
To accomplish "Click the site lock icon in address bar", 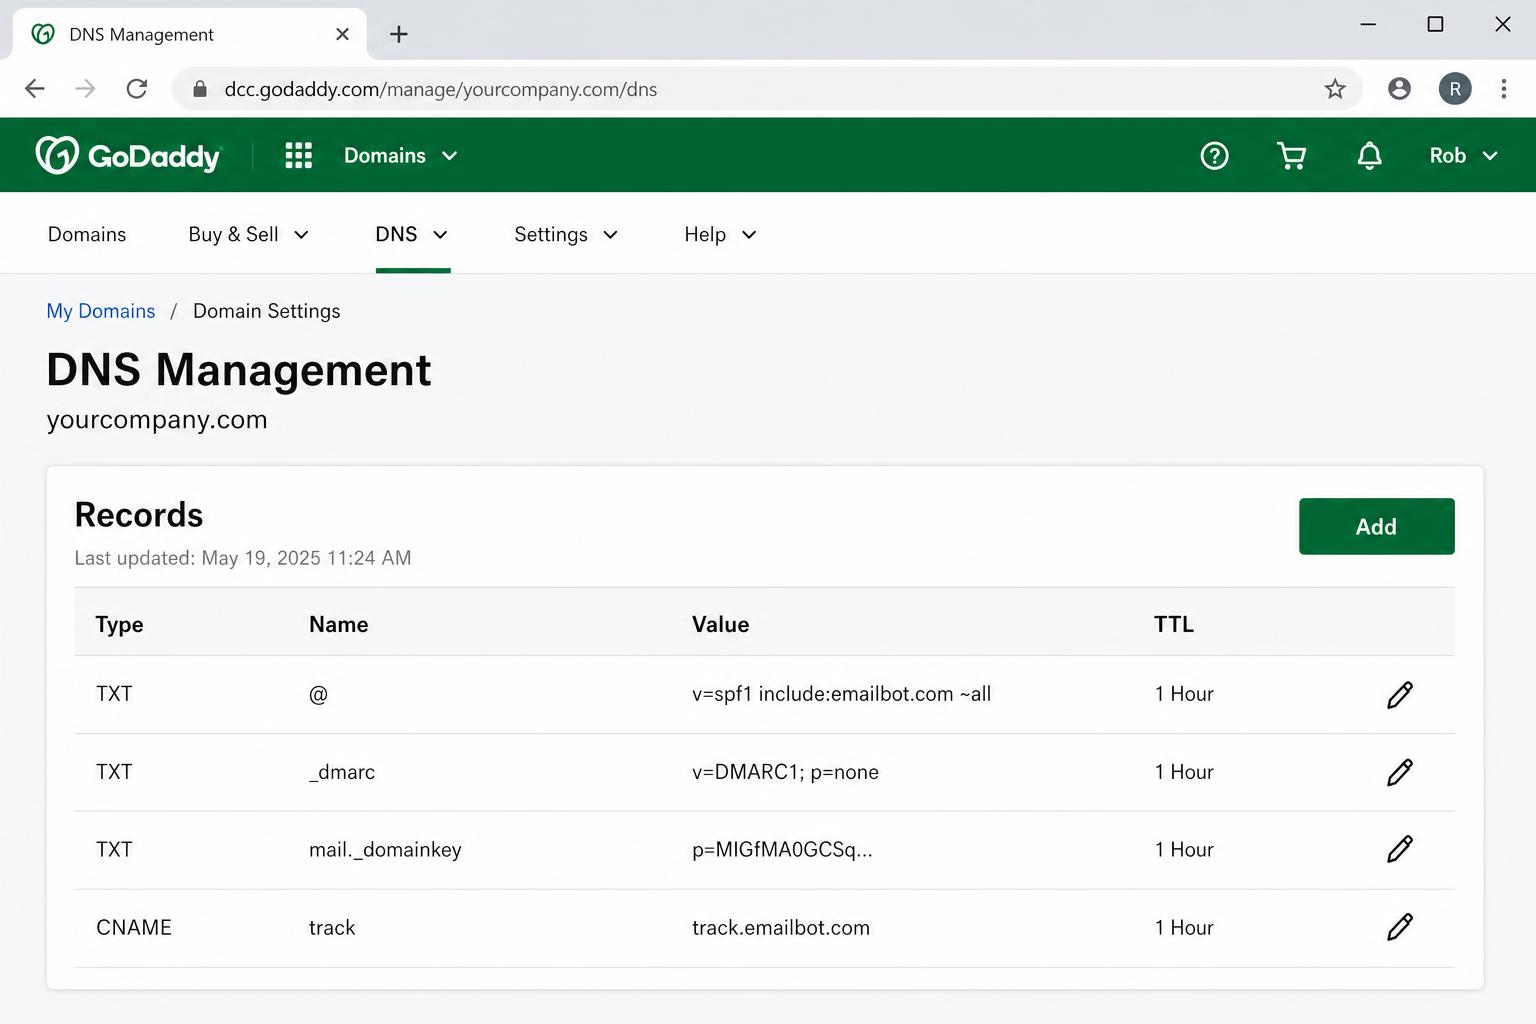I will coord(200,89).
